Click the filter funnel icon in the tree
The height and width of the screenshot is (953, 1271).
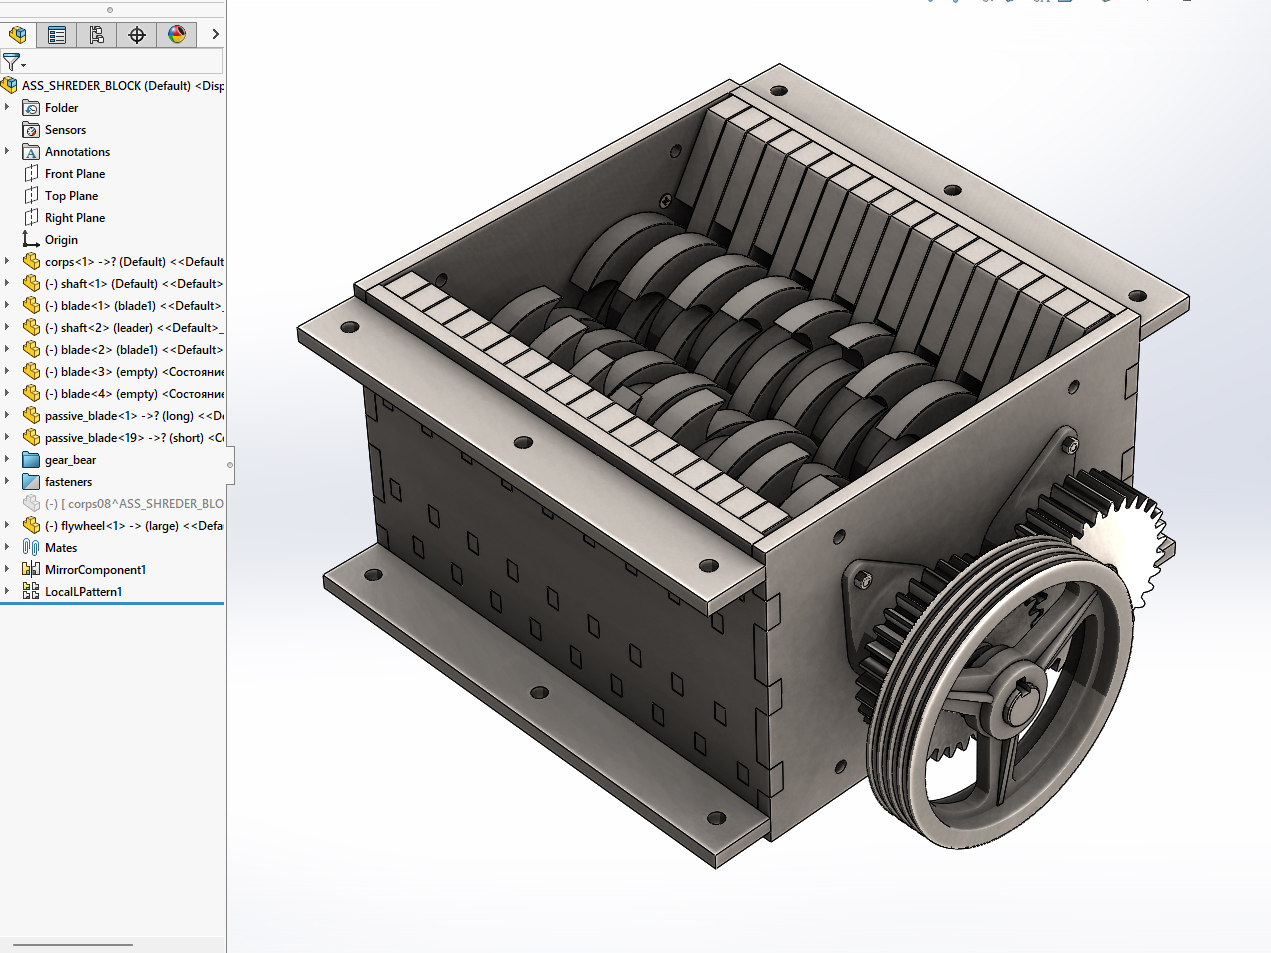coord(12,62)
